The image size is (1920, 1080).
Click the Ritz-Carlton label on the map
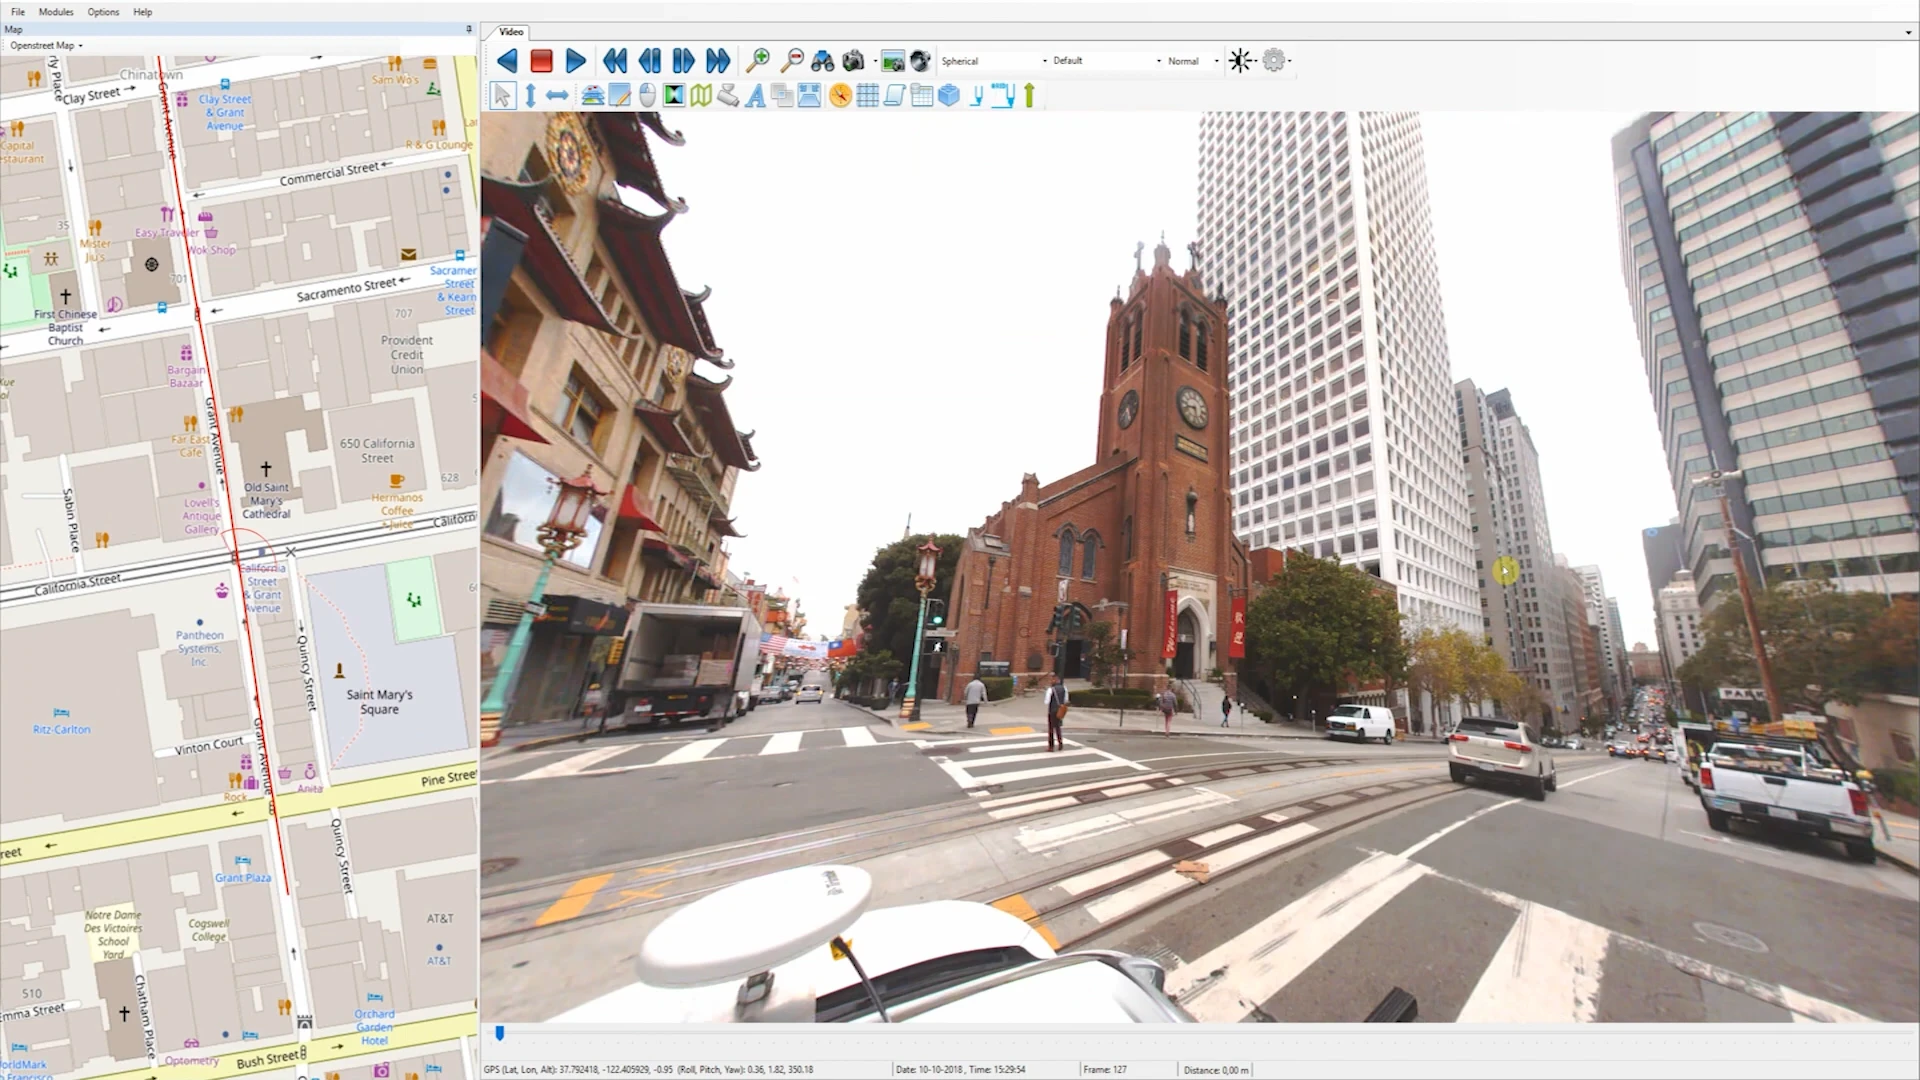pyautogui.click(x=61, y=729)
